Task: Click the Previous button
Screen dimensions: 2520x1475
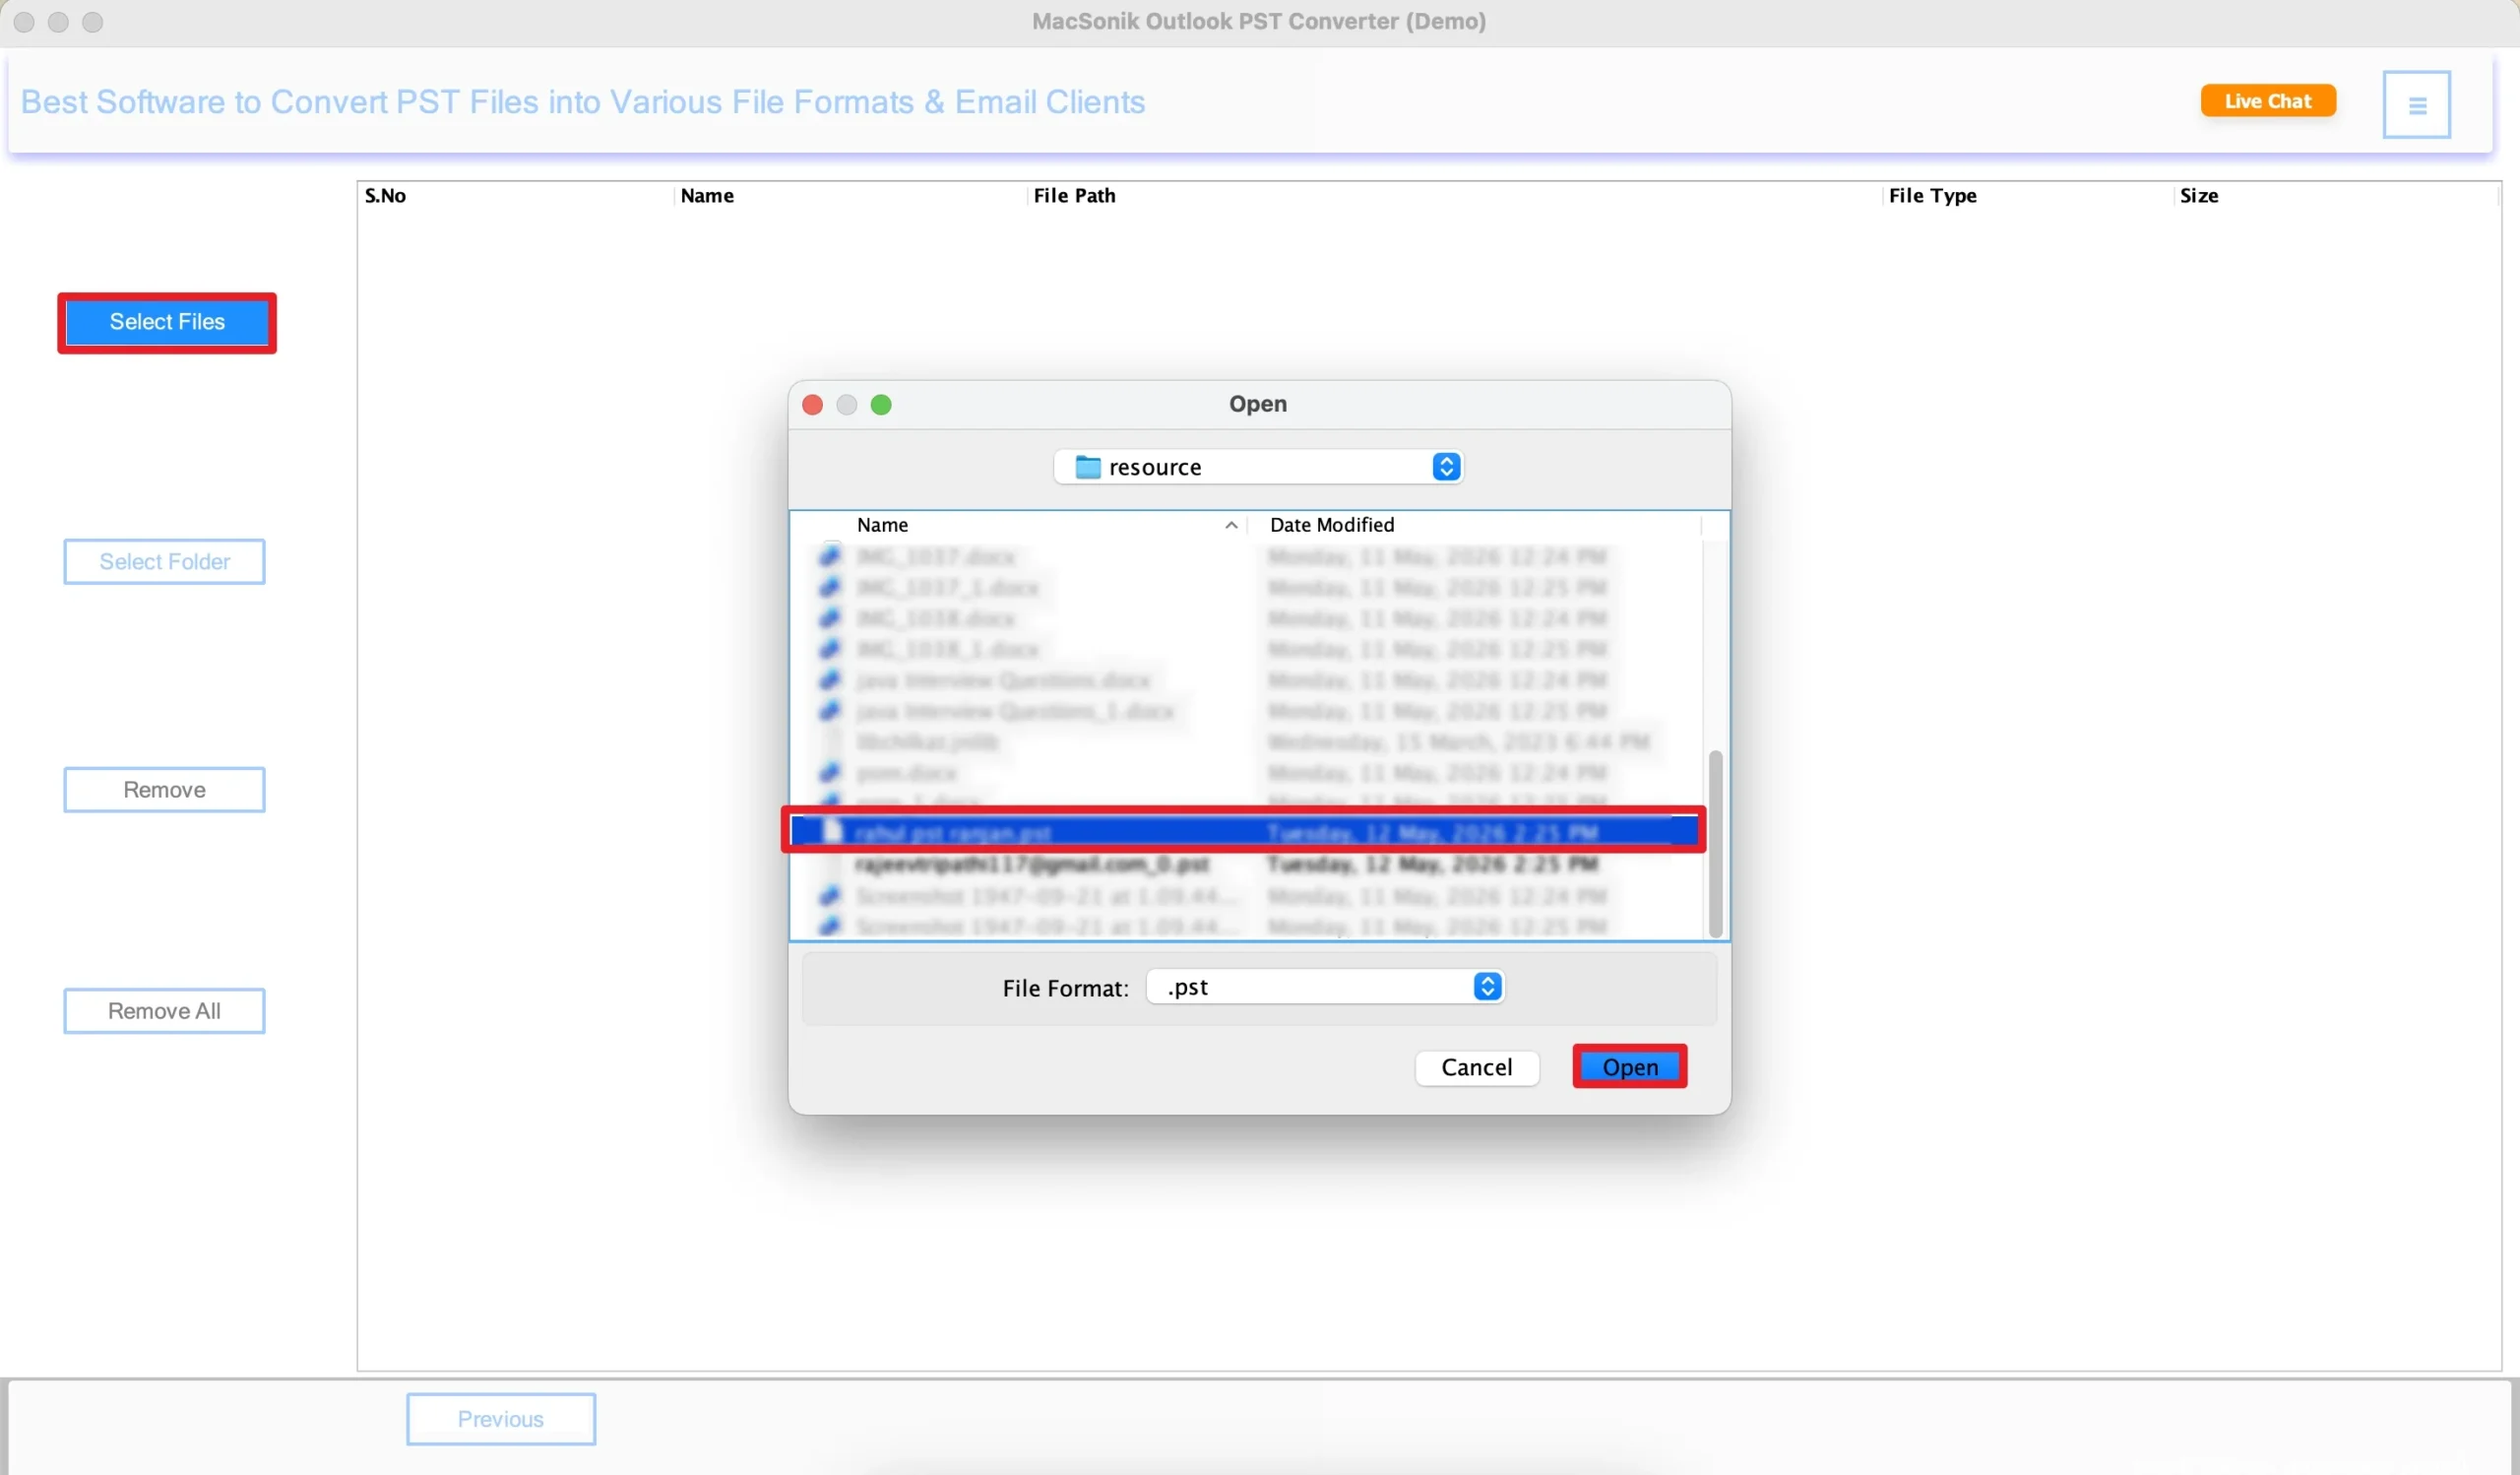Action: pyautogui.click(x=500, y=1419)
